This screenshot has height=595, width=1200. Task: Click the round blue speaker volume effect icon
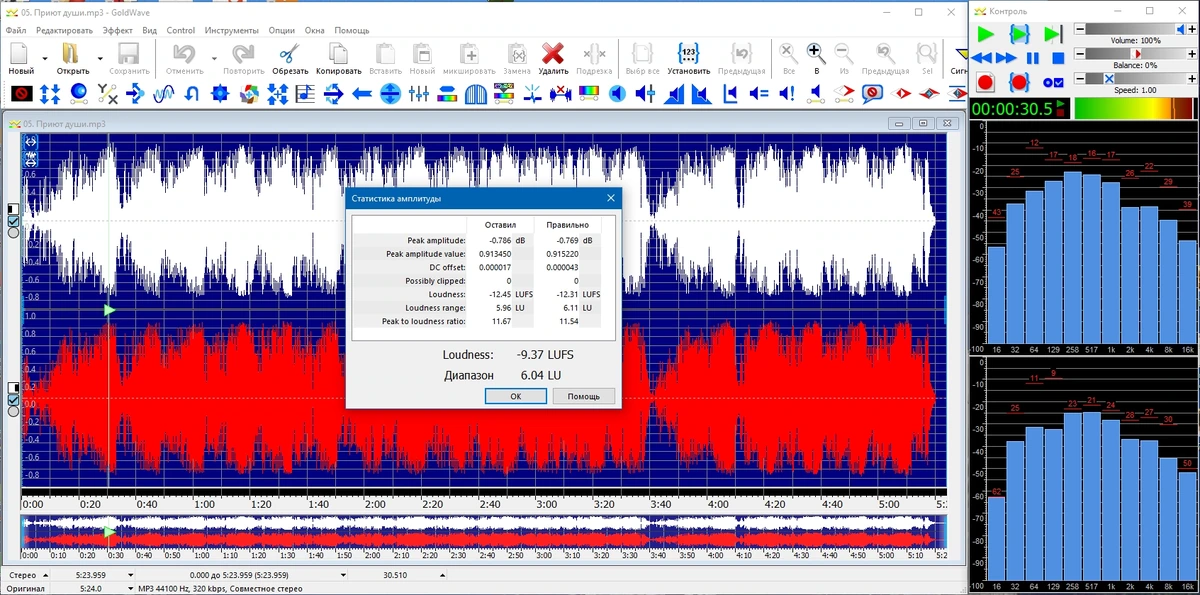pyautogui.click(x=617, y=94)
